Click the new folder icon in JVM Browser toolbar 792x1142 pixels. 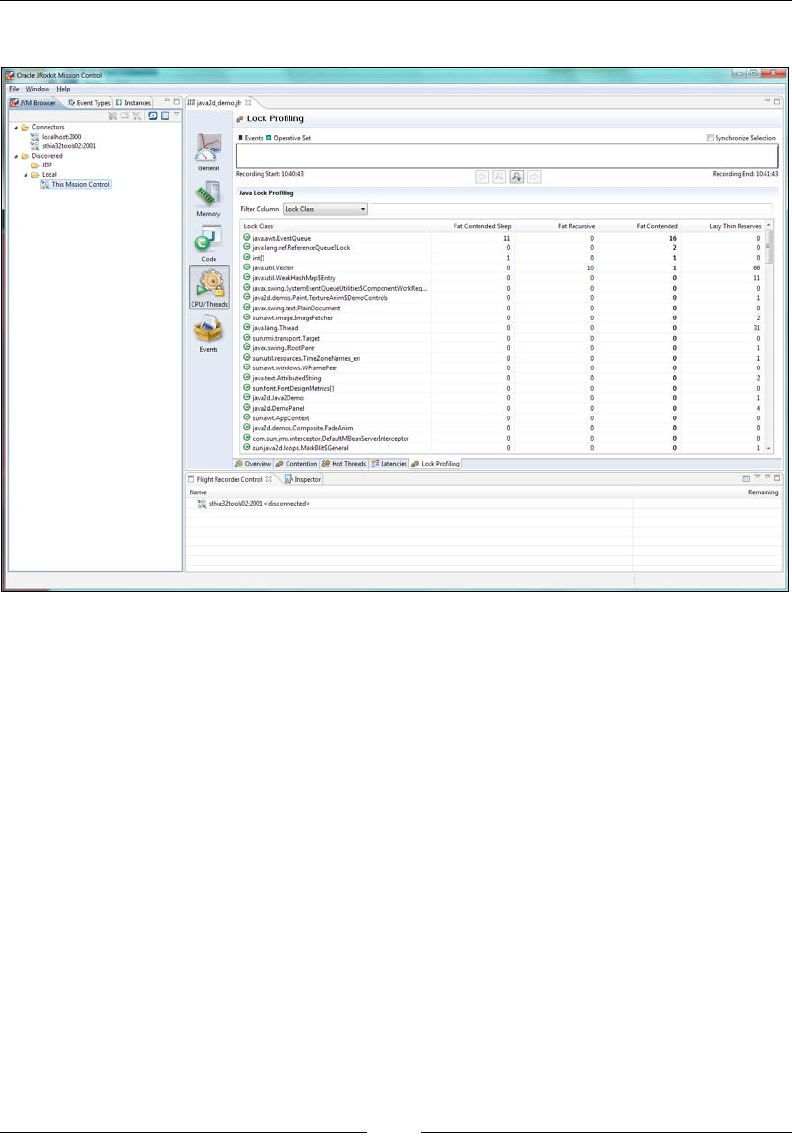point(125,115)
